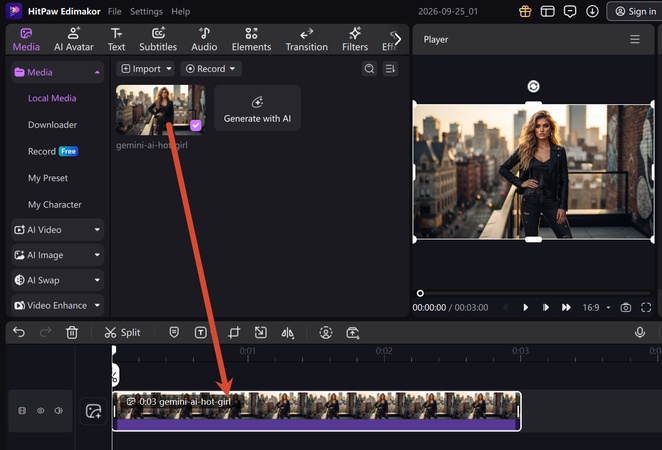Delete the selected clip with the trash icon
This screenshot has height=450, width=662.
pyautogui.click(x=72, y=332)
